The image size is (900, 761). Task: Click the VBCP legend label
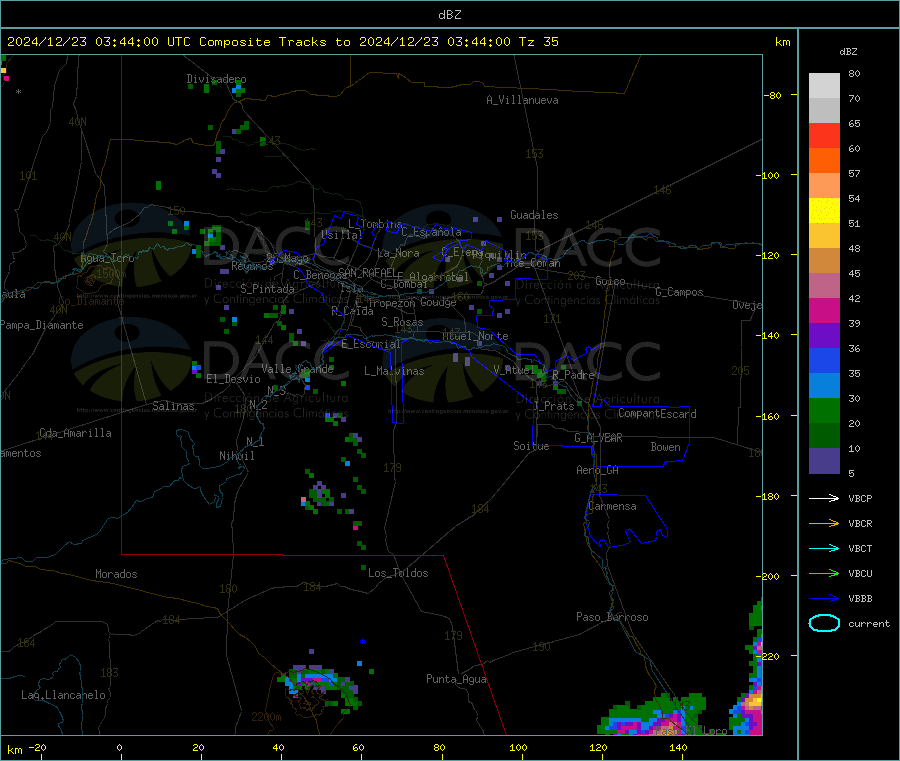(x=860, y=498)
